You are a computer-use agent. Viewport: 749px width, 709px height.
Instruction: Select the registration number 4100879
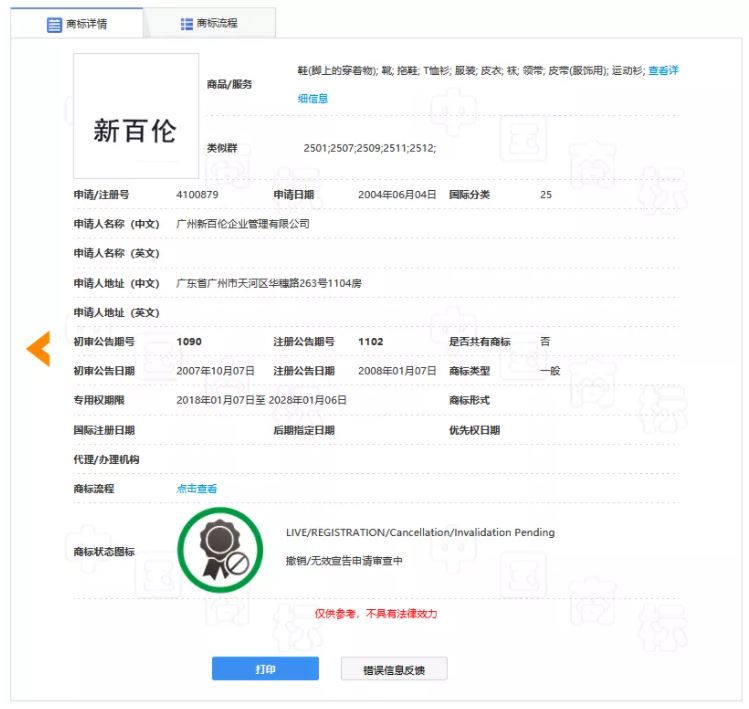click(x=197, y=194)
